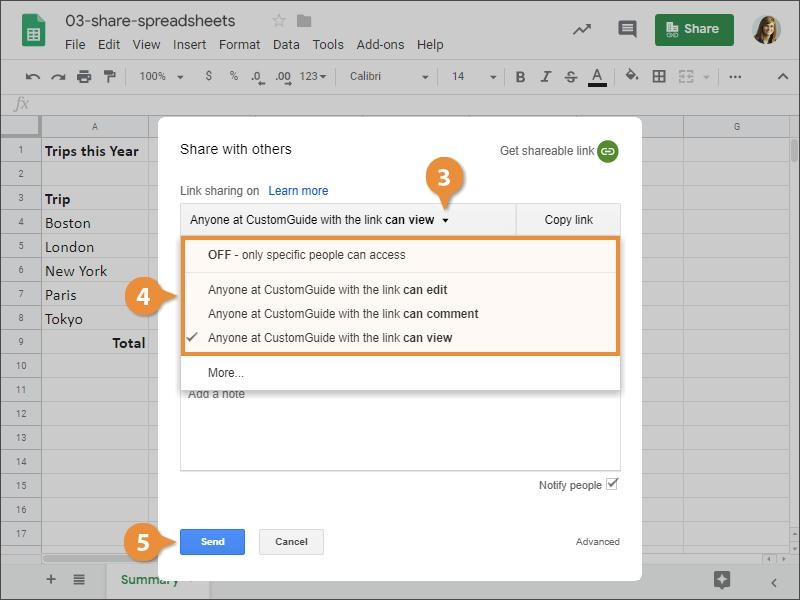The width and height of the screenshot is (800, 600).
Task: Open the borders tool
Action: pyautogui.click(x=659, y=77)
